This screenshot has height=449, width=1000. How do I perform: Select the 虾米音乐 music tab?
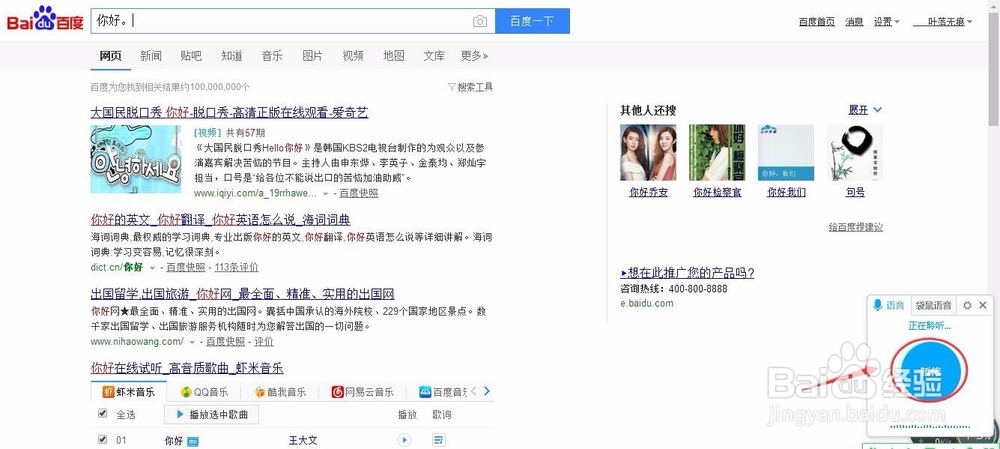(129, 392)
